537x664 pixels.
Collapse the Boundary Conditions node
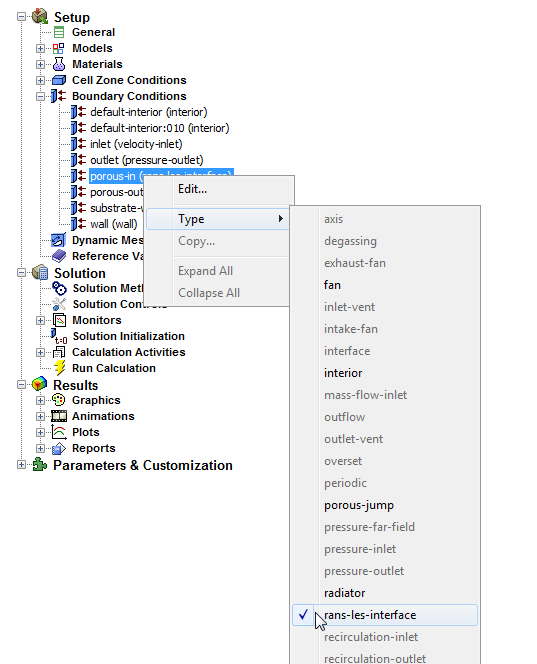tap(40, 96)
